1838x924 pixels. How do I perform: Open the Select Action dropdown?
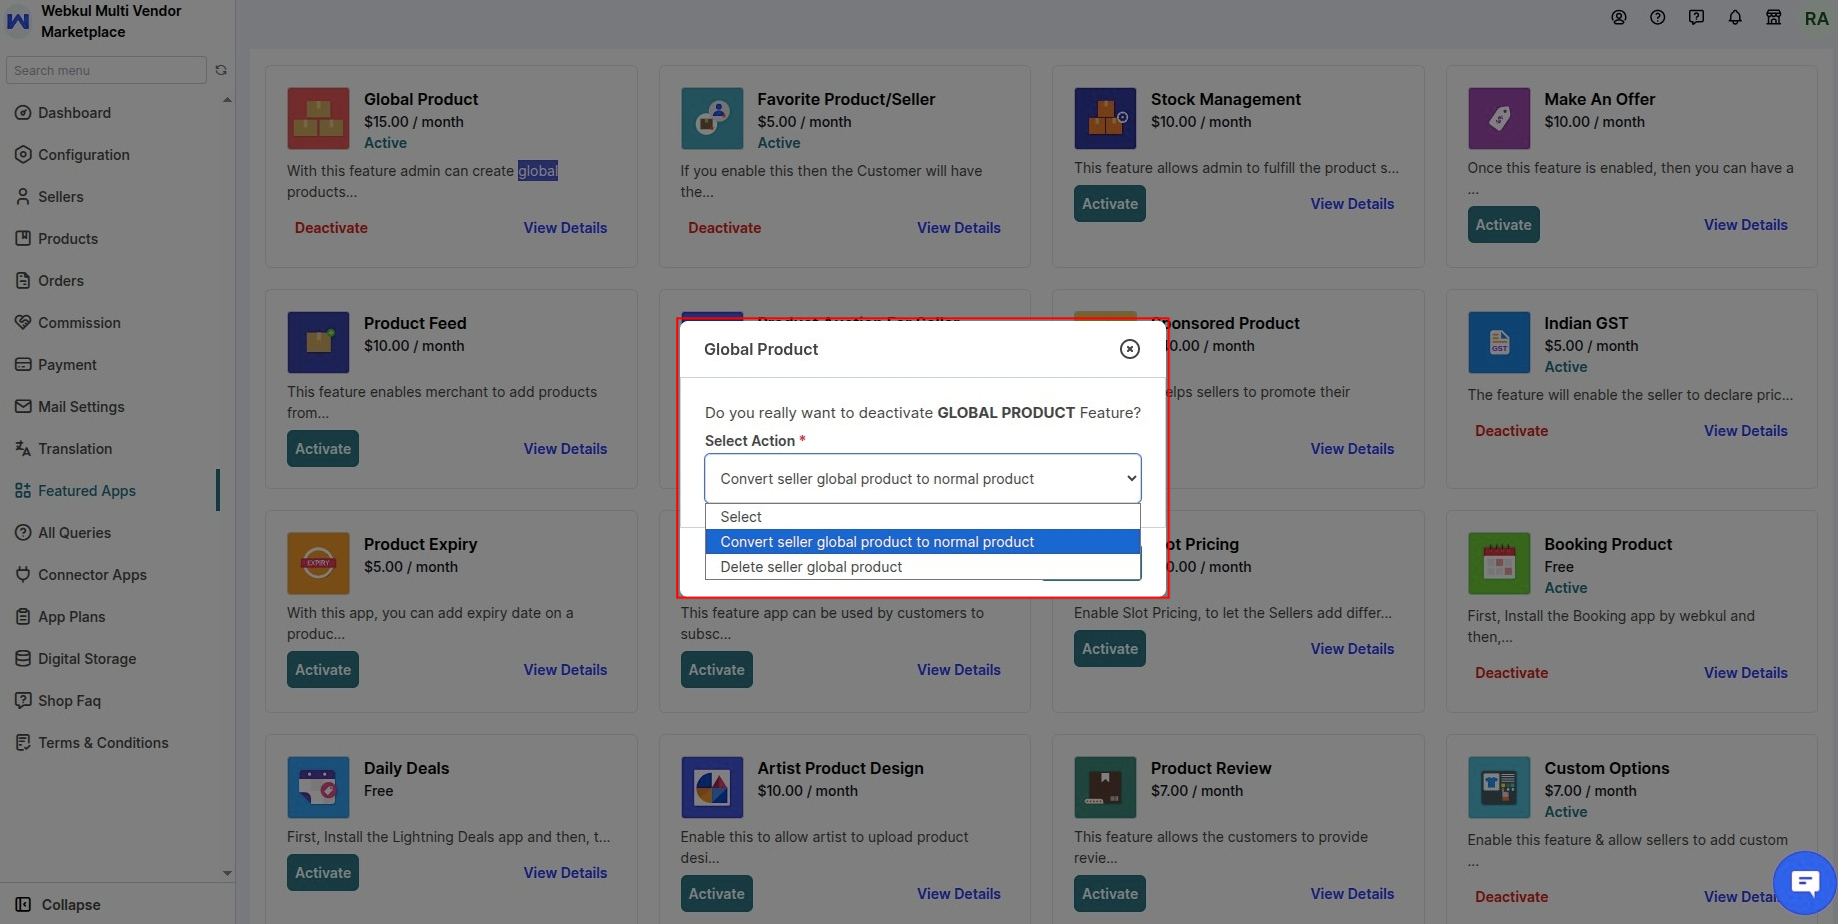tap(922, 479)
